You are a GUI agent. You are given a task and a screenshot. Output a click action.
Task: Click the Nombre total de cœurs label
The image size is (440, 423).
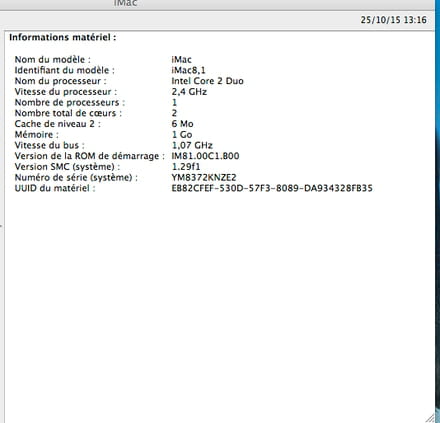(x=68, y=113)
